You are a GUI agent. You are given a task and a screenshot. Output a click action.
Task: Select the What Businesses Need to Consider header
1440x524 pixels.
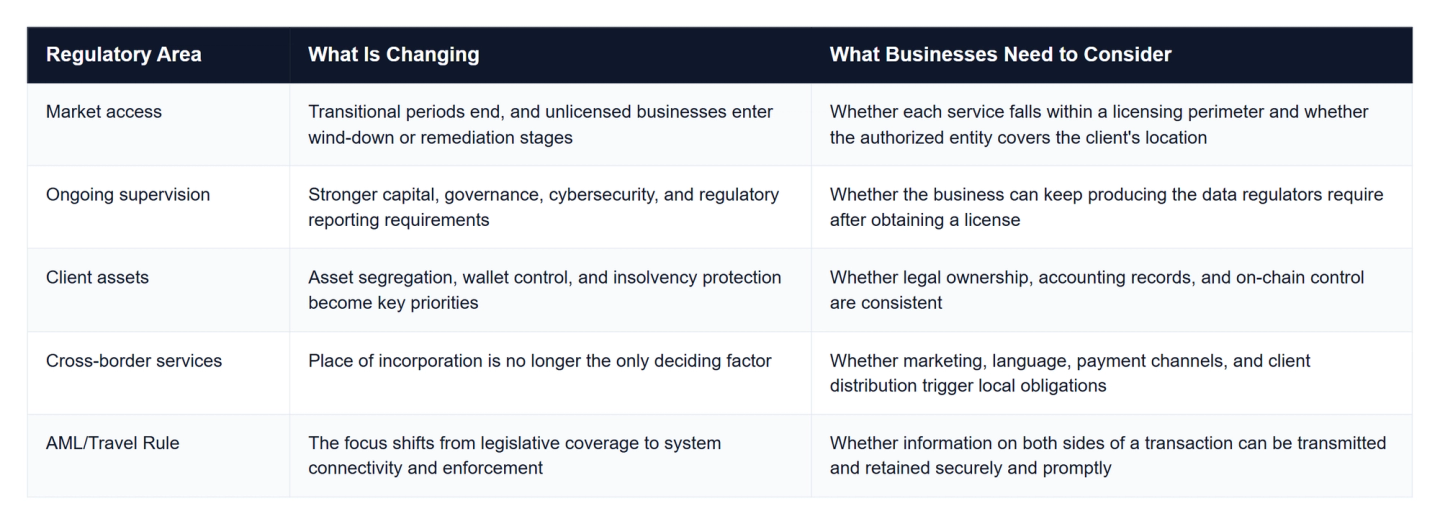1000,55
